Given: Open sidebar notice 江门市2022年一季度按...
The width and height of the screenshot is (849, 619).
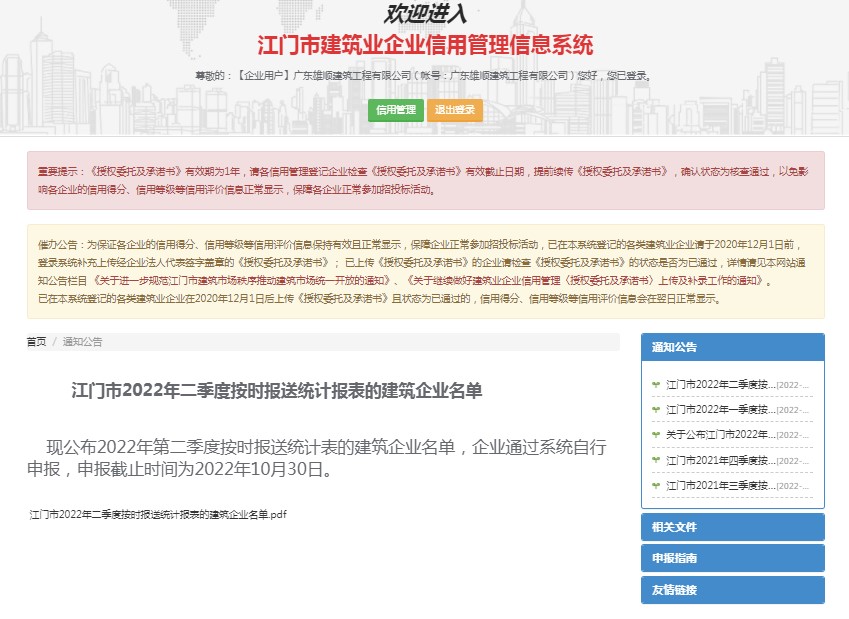Looking at the screenshot, I should click(720, 409).
